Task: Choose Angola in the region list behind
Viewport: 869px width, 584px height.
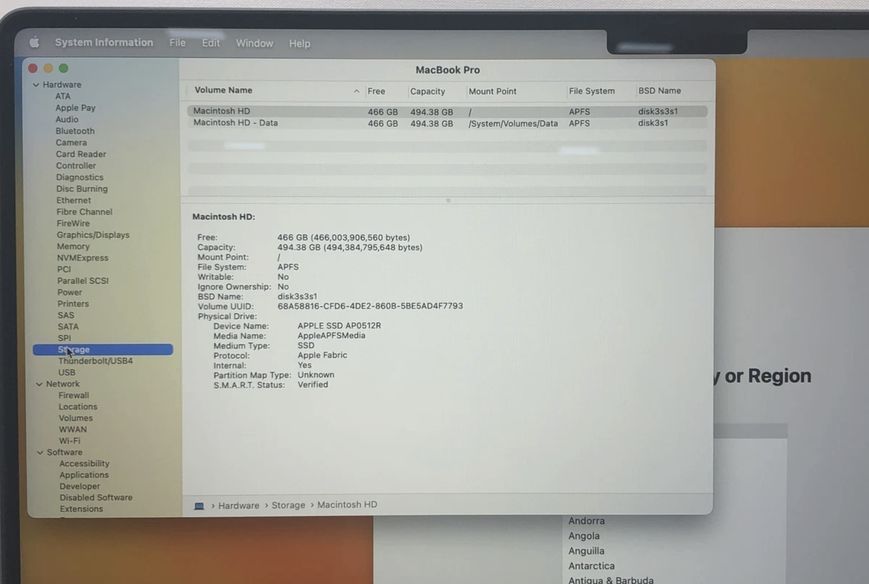Action: (584, 536)
